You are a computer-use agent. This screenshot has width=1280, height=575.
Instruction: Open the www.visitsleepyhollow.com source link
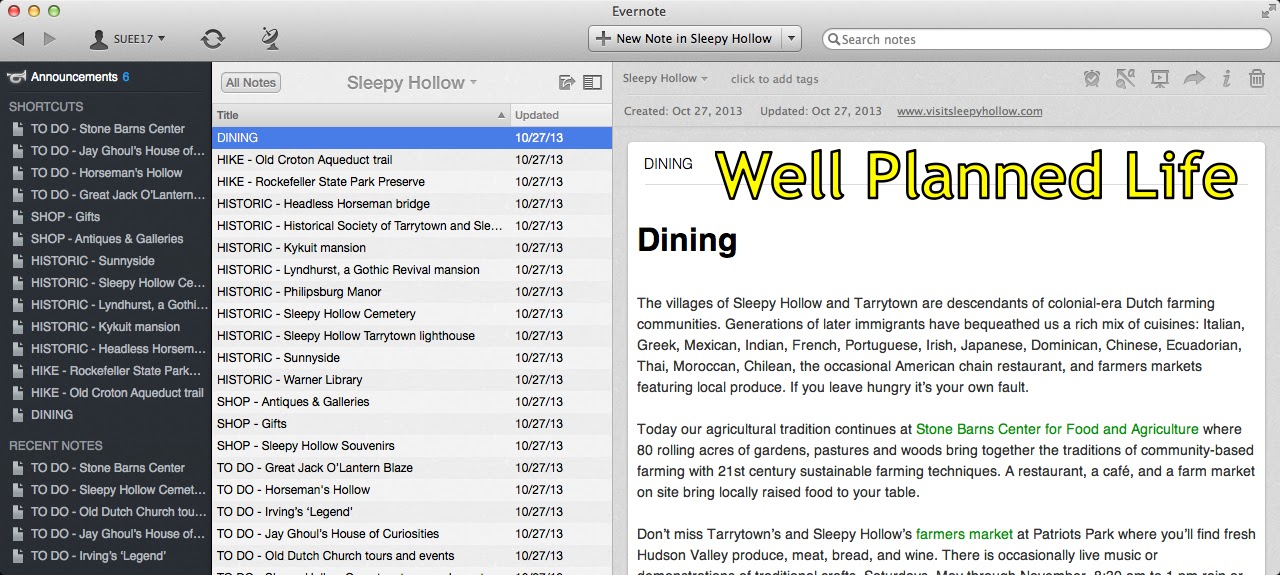click(x=969, y=111)
